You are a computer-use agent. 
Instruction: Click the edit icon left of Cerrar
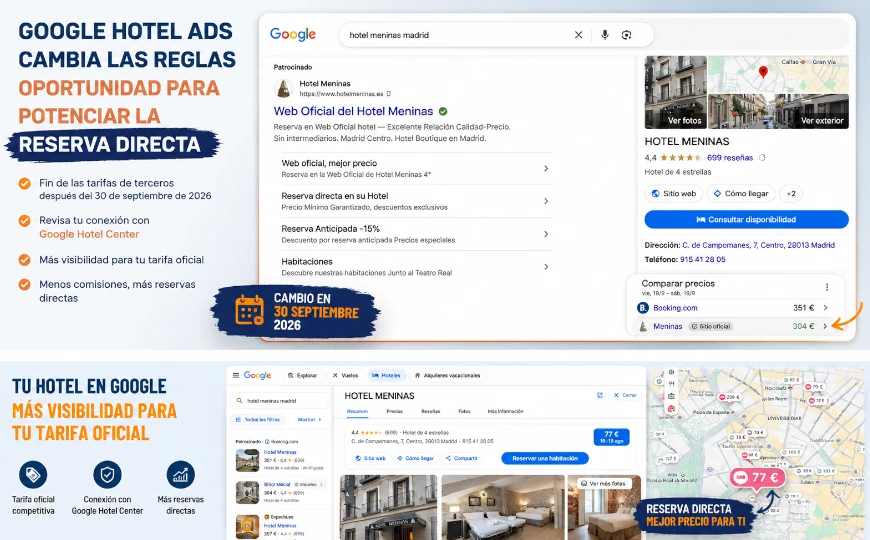[600, 395]
